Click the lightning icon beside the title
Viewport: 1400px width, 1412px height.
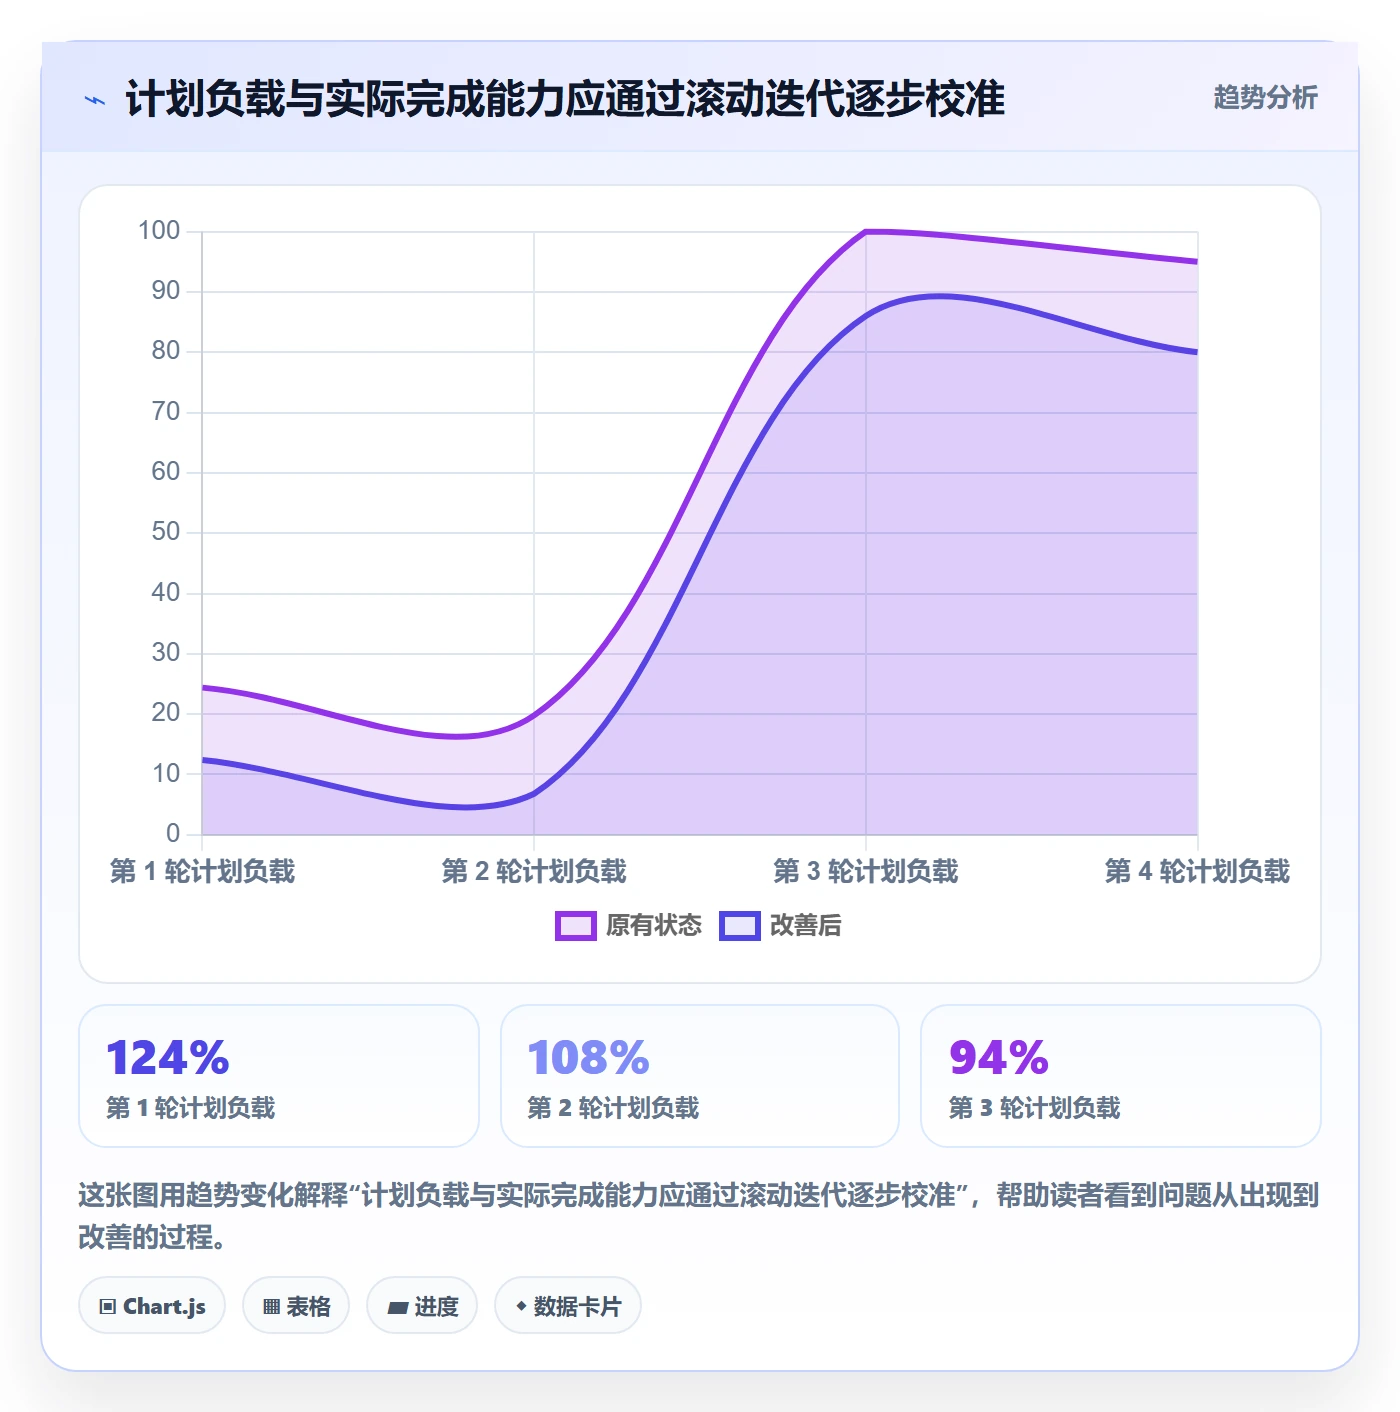95,100
